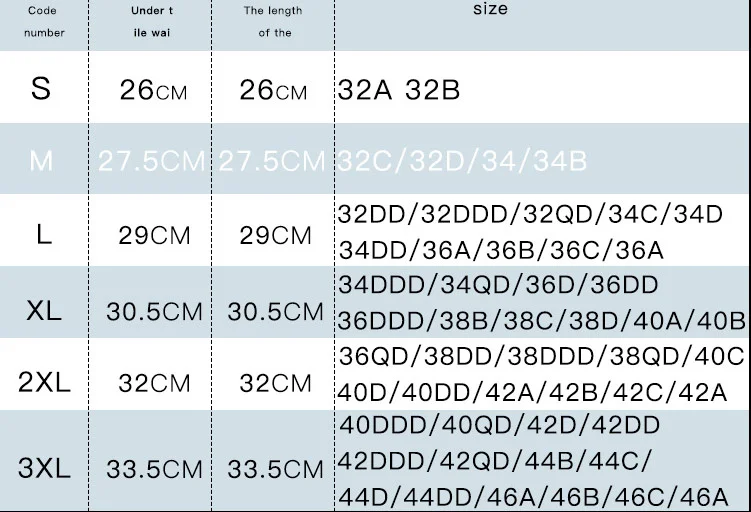Select the 2XL code cell
Viewport: 751px width, 512px height.
43,382
